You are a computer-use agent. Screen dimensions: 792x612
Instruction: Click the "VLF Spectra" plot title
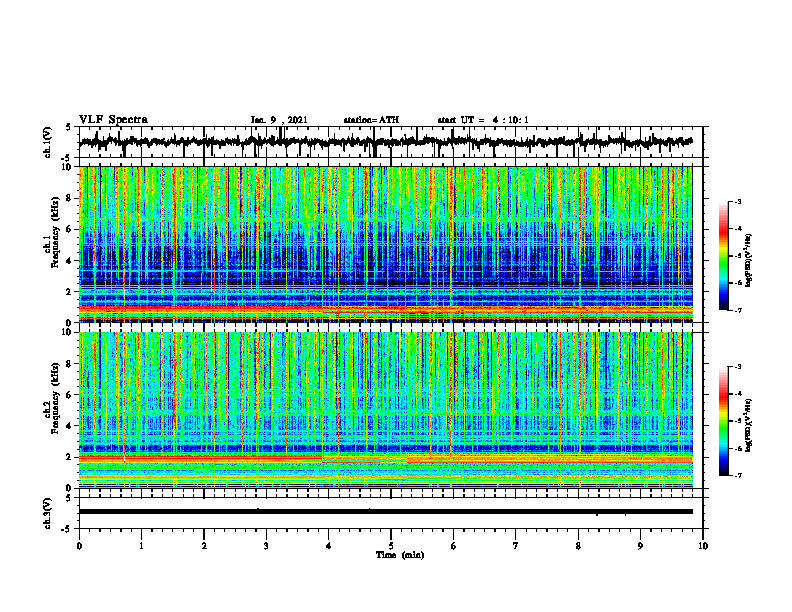pyautogui.click(x=113, y=120)
